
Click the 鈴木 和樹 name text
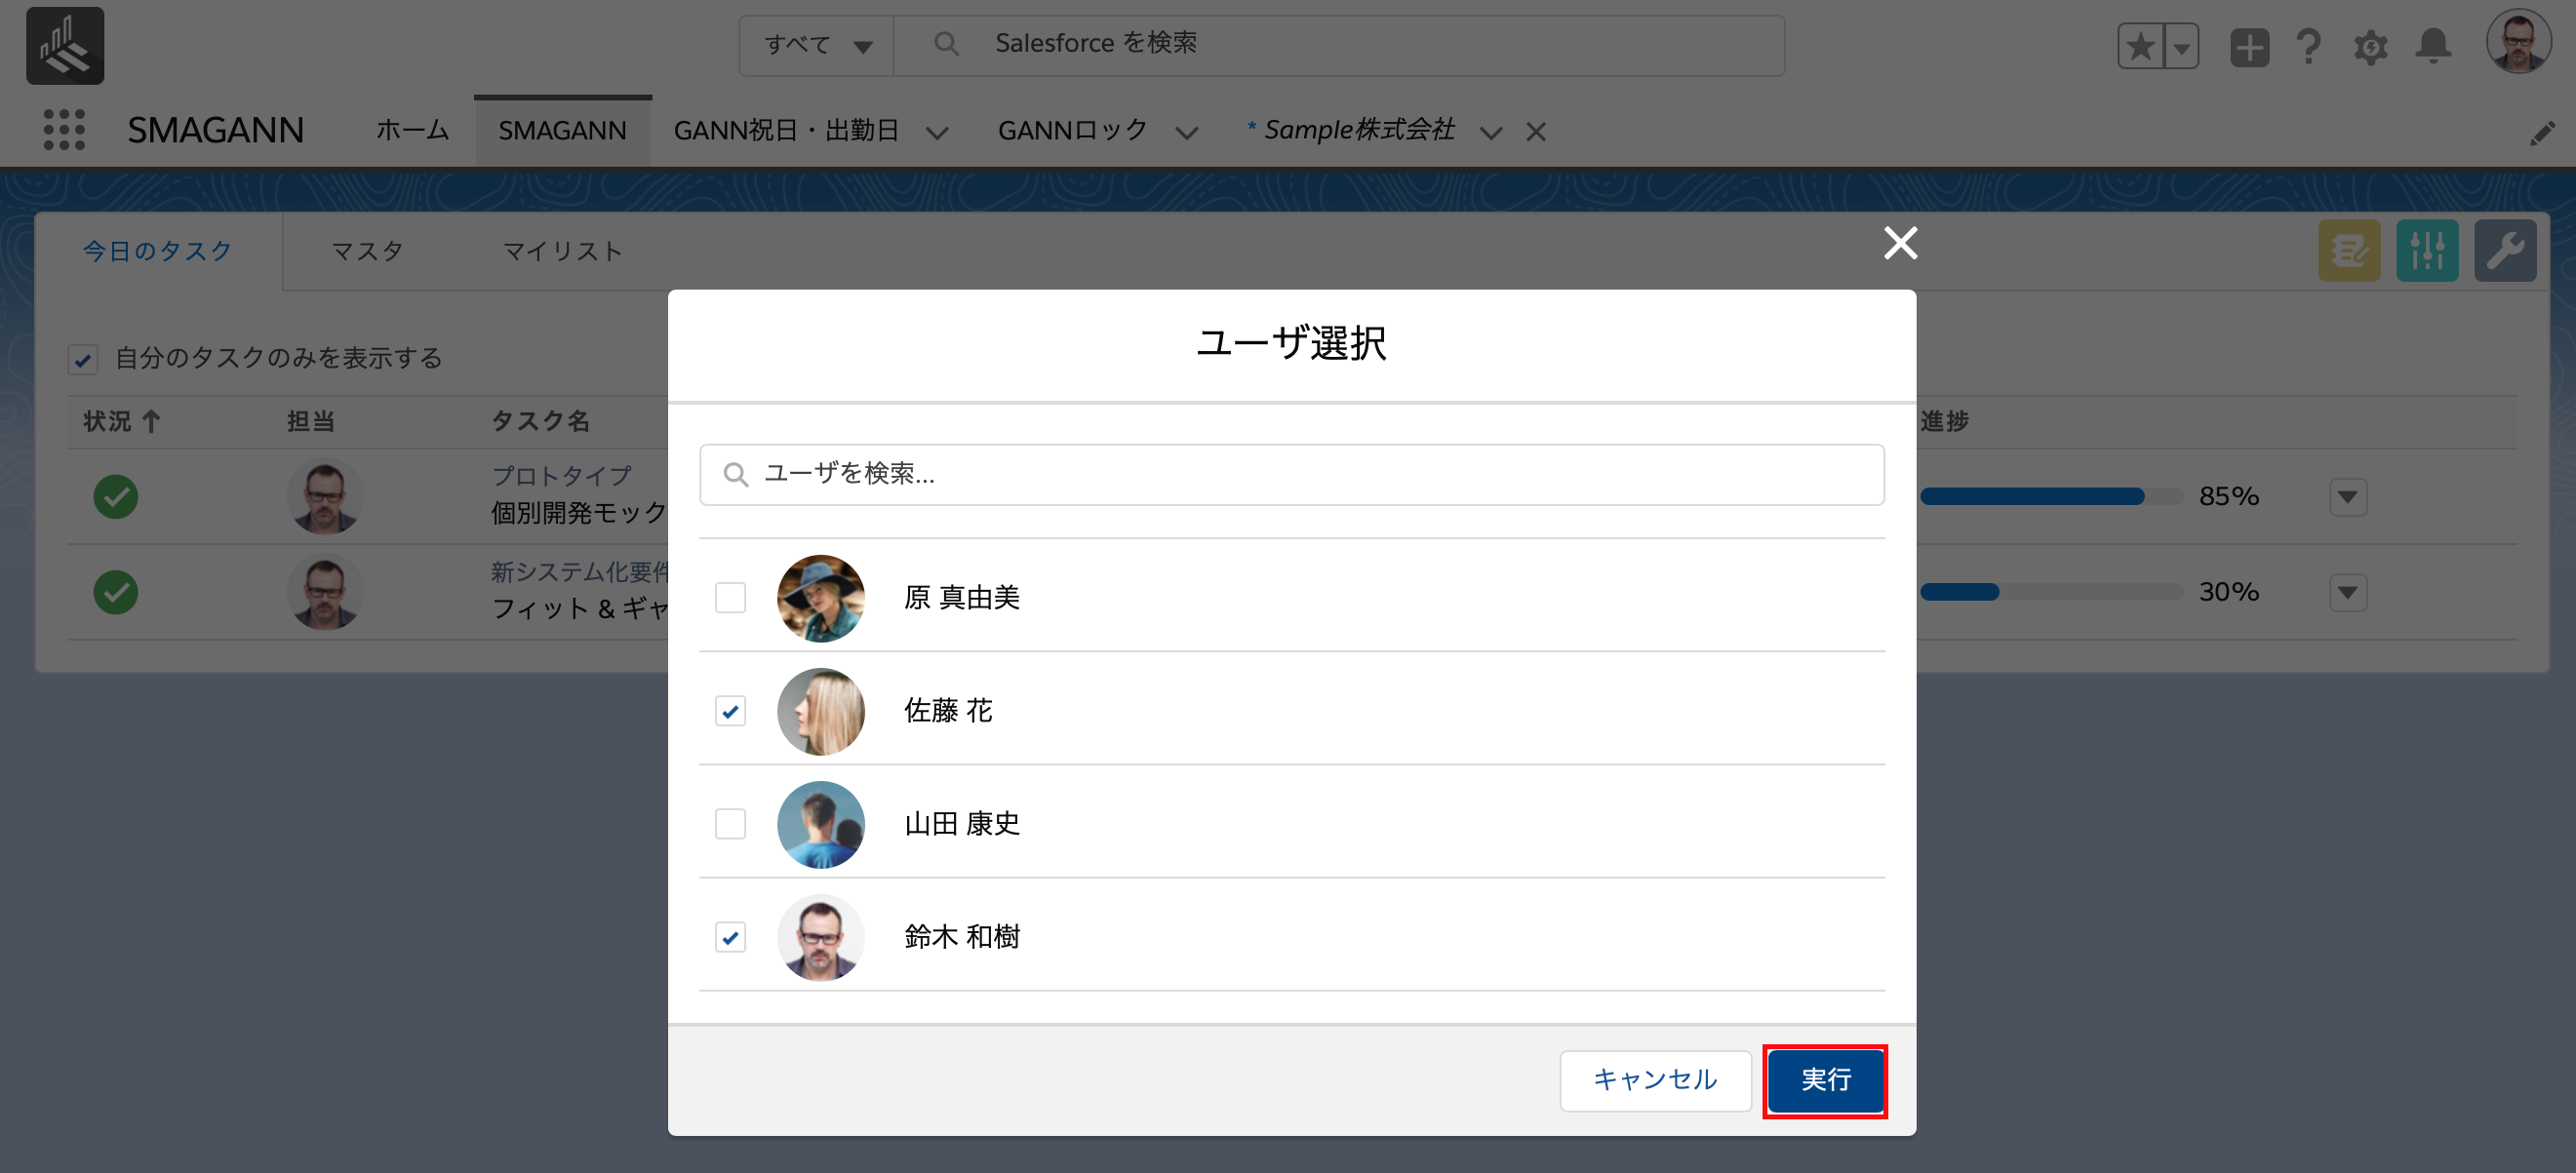coord(961,937)
